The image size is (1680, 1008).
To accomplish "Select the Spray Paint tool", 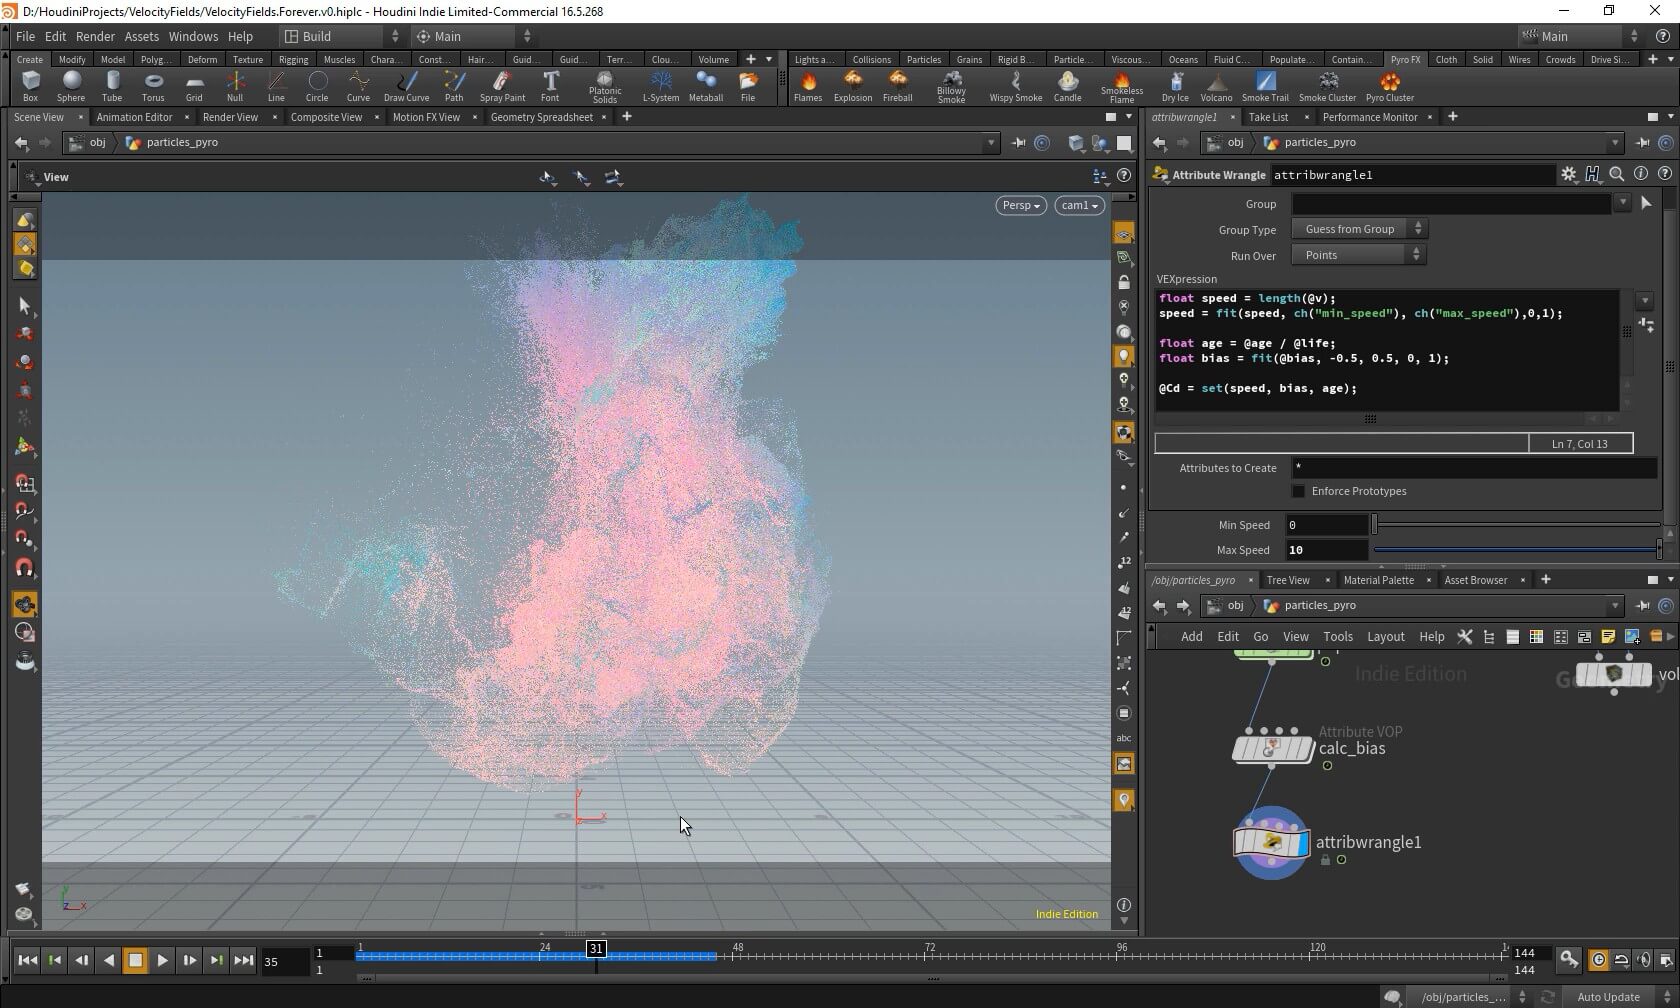I will coord(502,85).
